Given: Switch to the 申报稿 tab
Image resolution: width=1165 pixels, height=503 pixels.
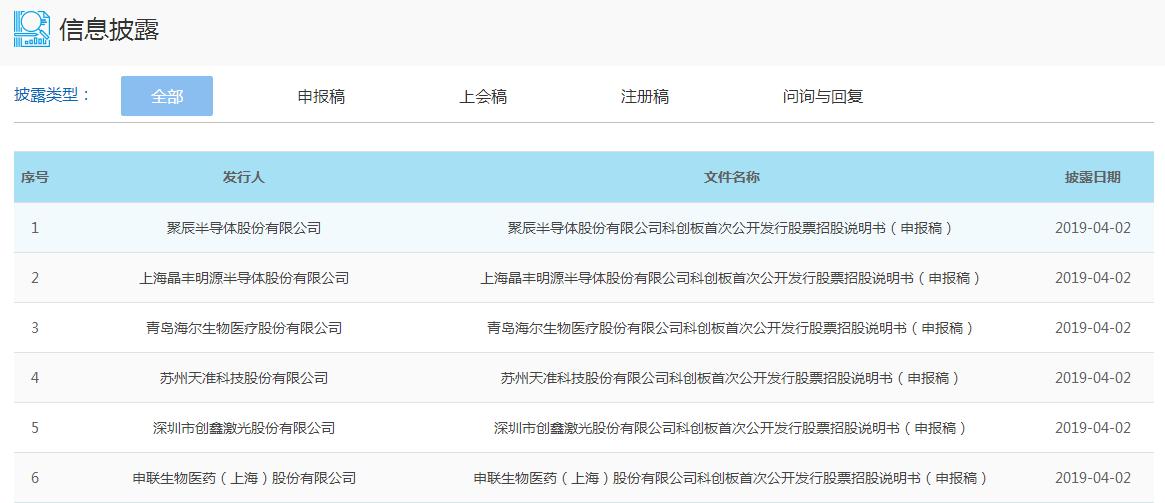Looking at the screenshot, I should coord(321,96).
